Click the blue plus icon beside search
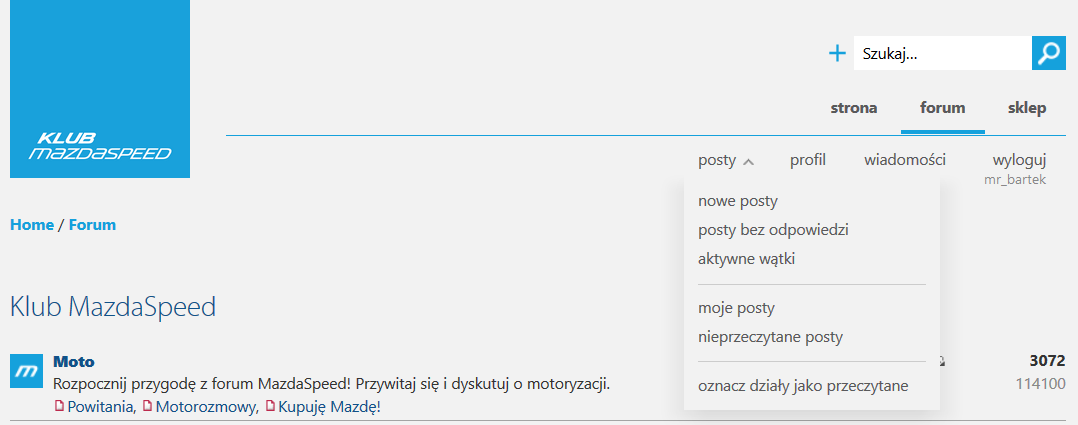Viewport: 1078px width, 425px height. coord(838,54)
